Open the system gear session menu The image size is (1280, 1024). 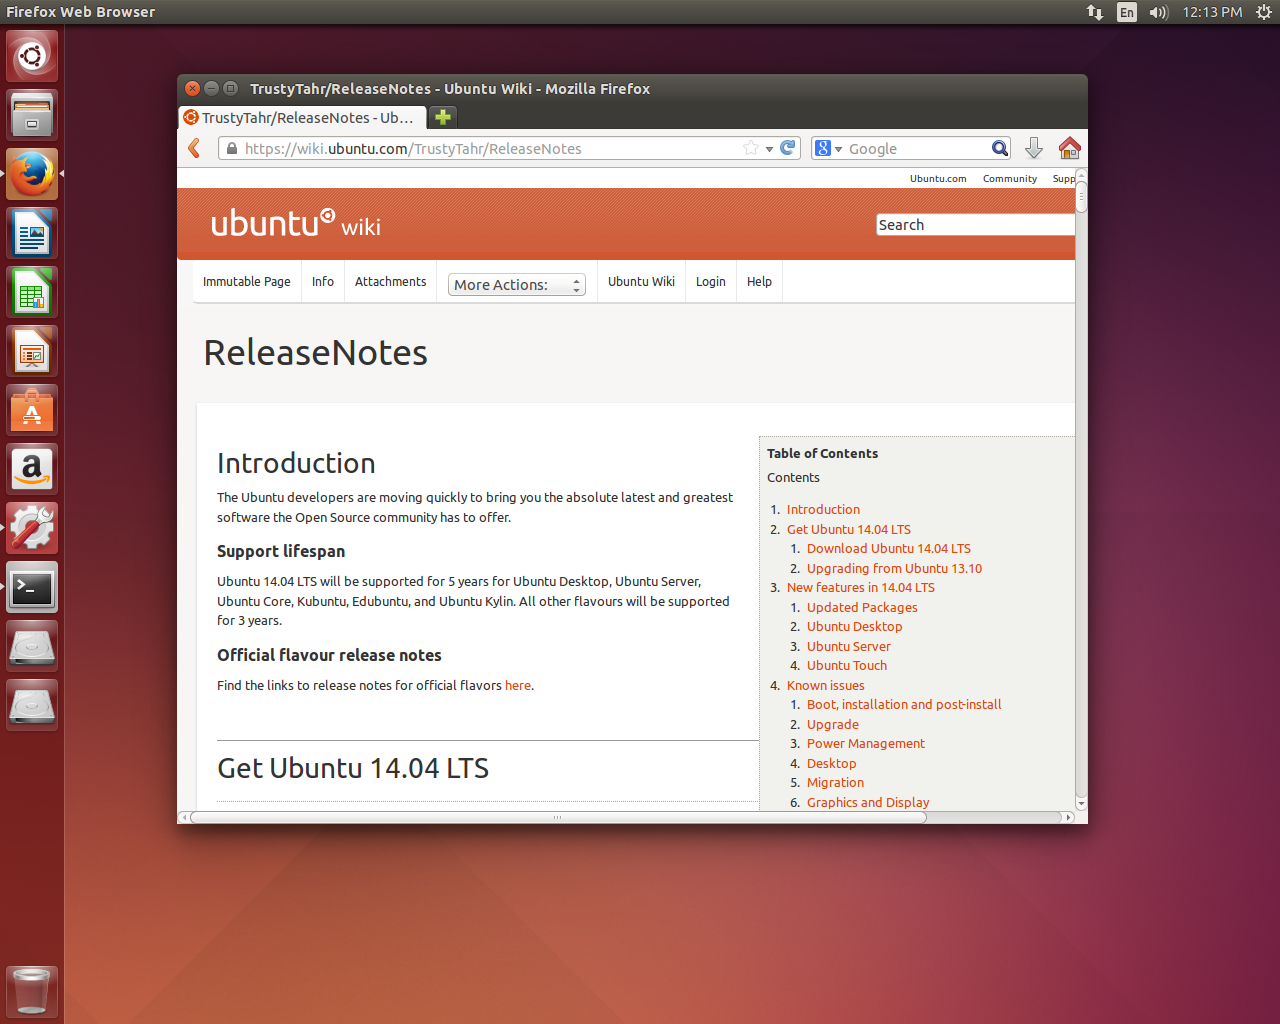point(1263,12)
